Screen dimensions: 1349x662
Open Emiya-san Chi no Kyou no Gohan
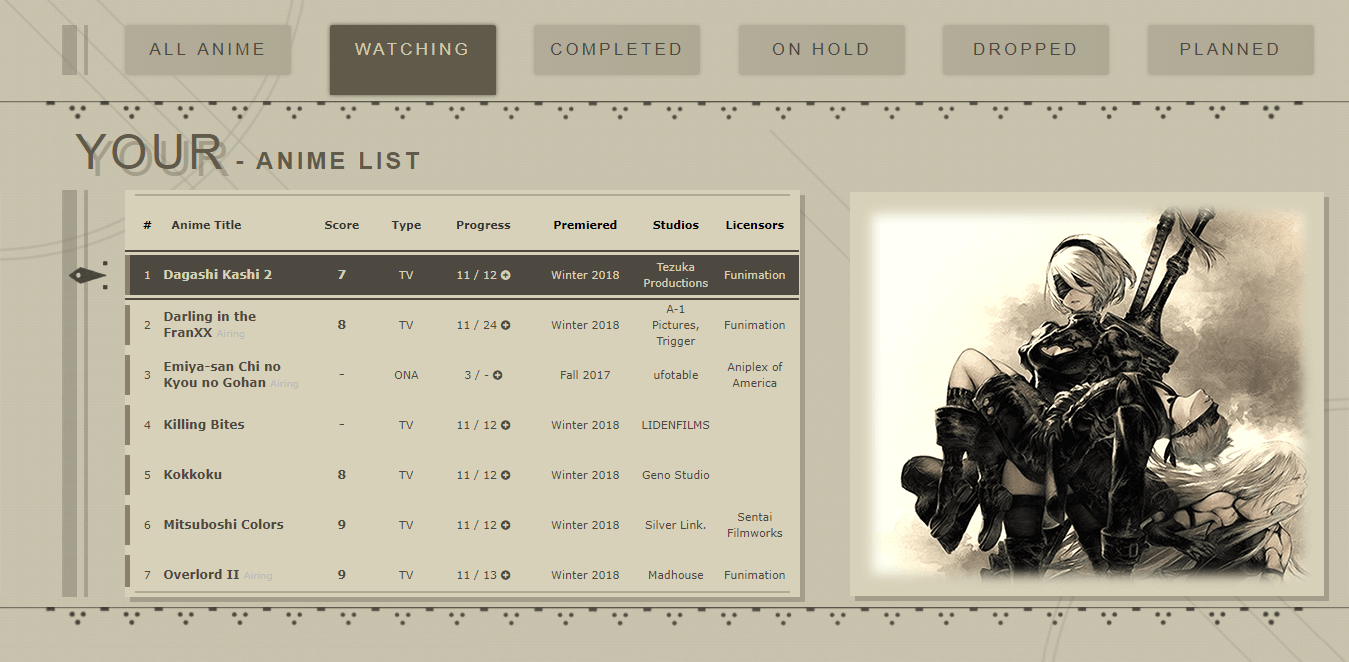[222, 375]
